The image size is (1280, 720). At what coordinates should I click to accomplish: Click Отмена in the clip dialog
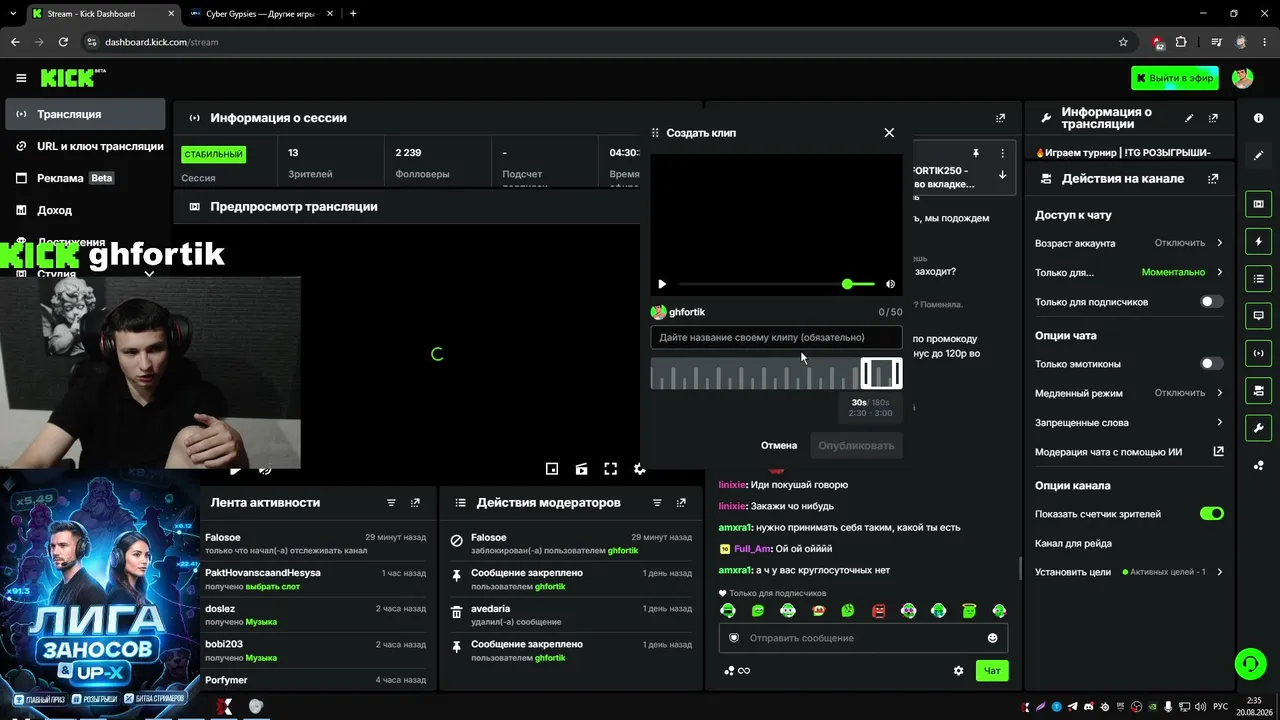(x=779, y=445)
